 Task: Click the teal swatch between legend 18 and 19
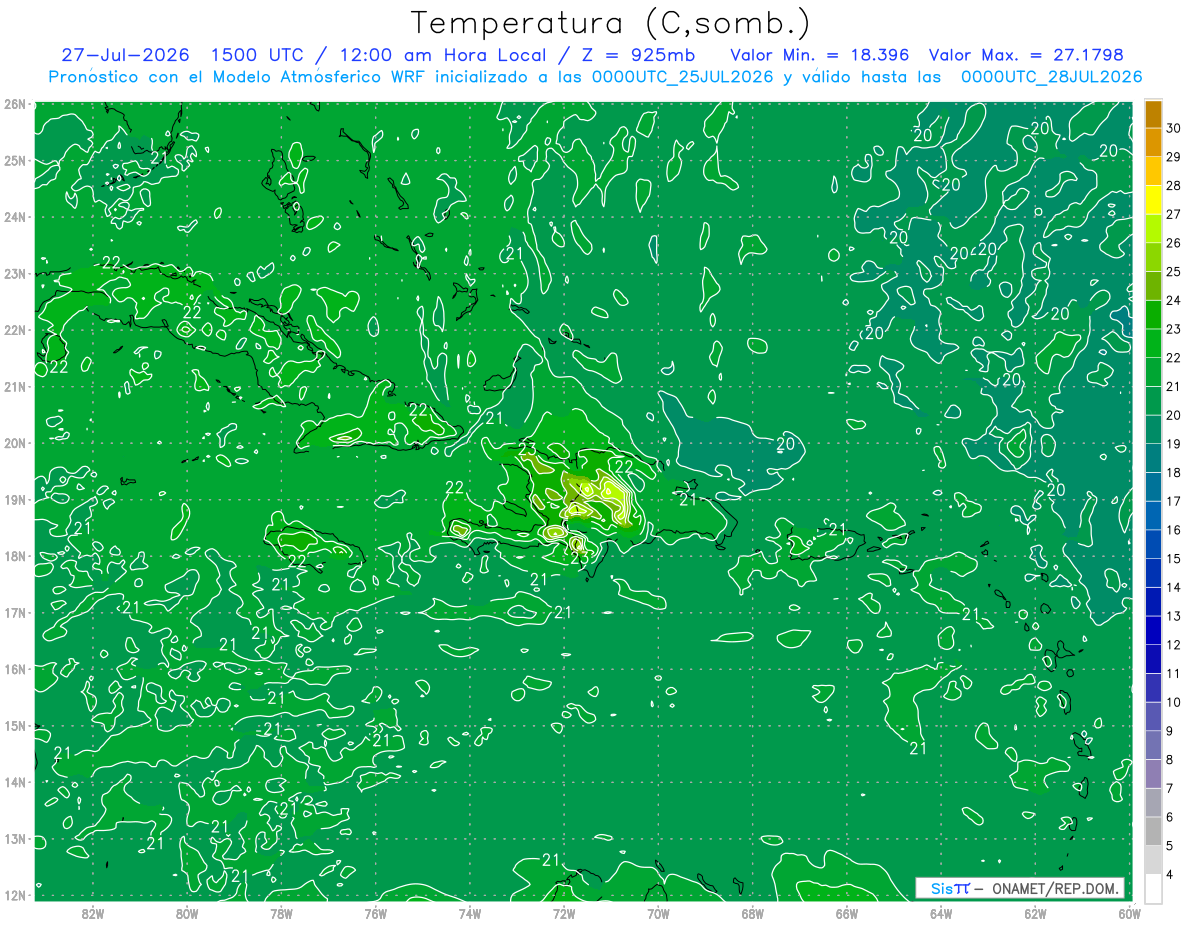coord(1153,458)
